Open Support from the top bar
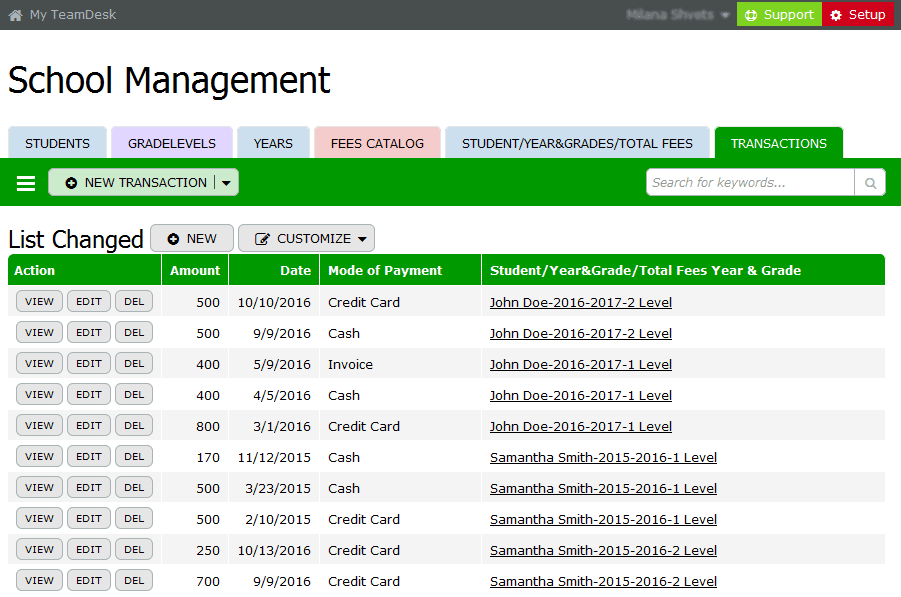 [779, 15]
